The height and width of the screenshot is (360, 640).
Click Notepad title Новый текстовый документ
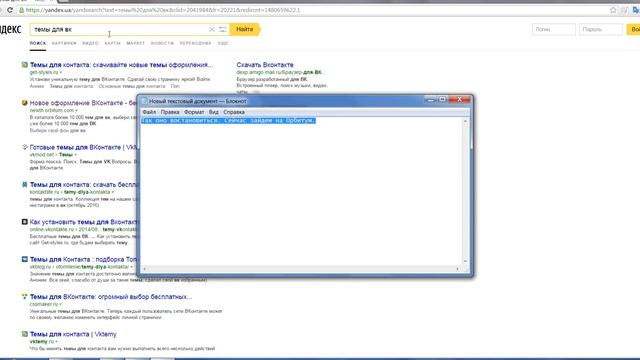198,101
